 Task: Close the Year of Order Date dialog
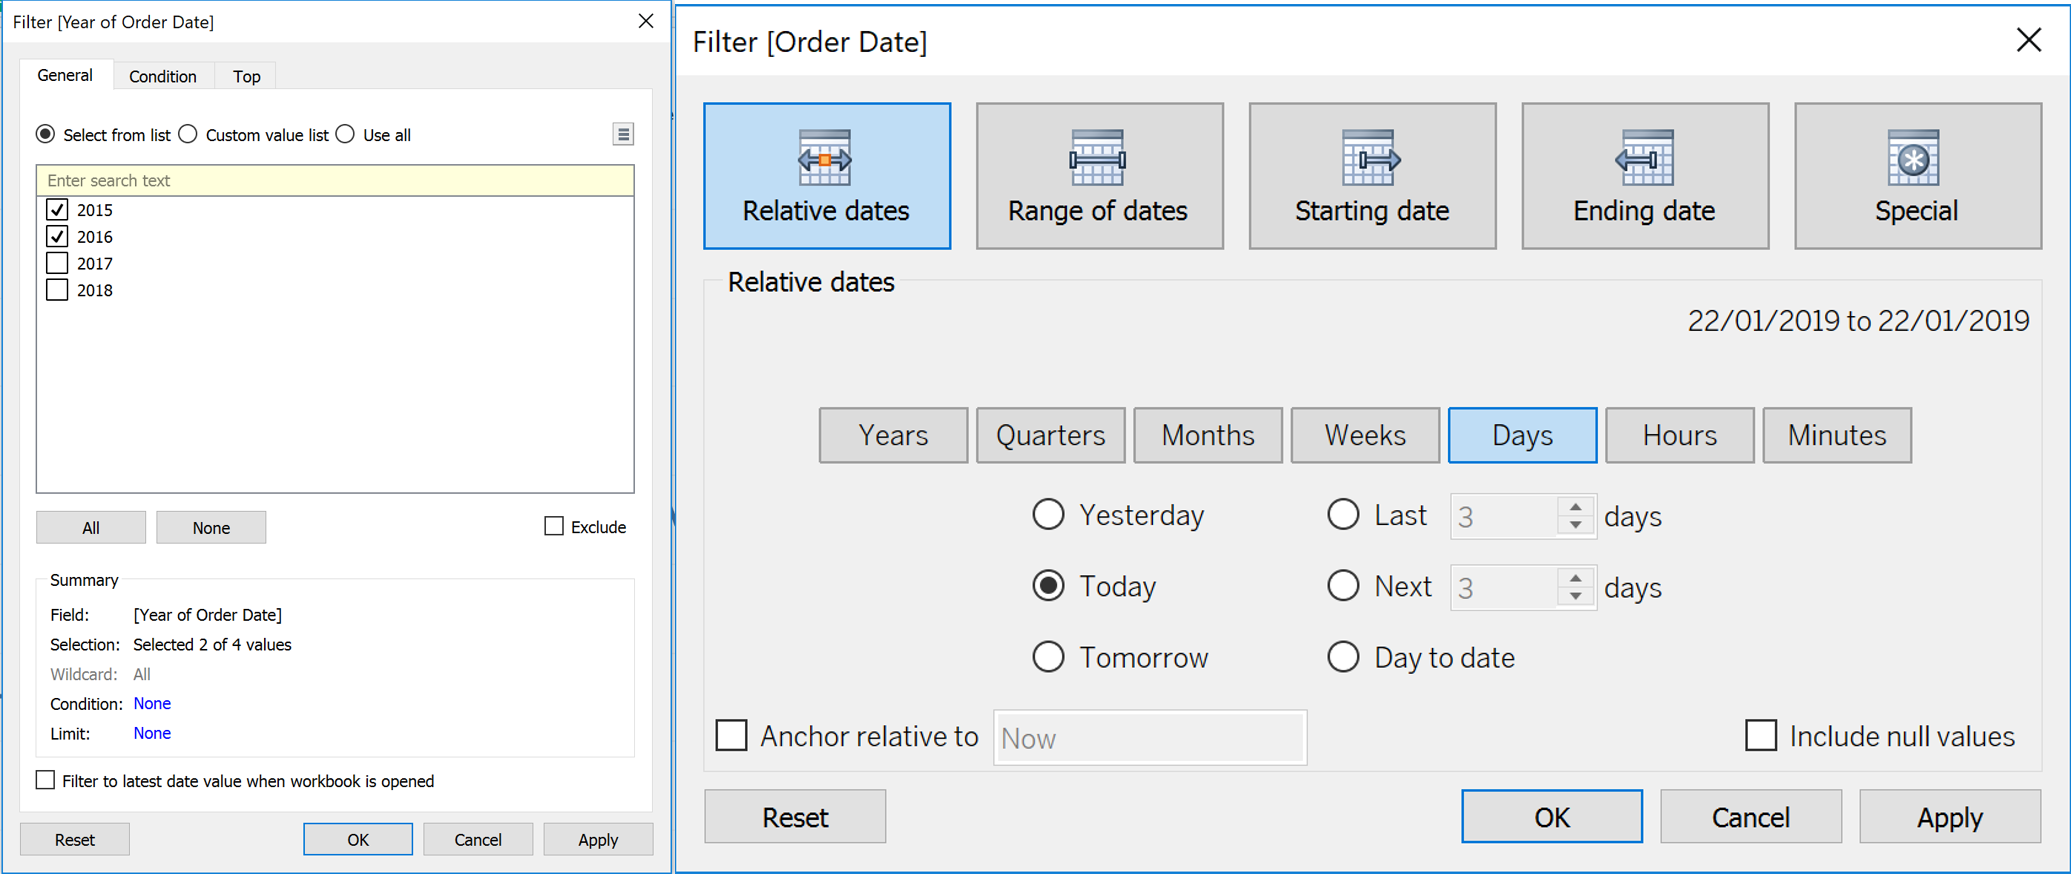[x=646, y=21]
